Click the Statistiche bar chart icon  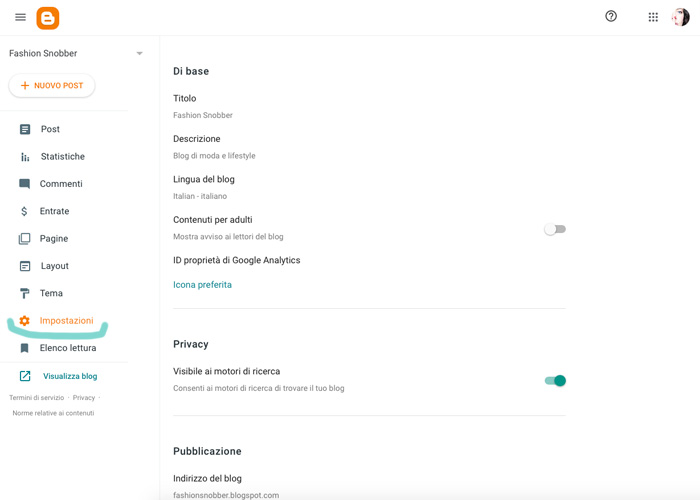click(x=25, y=157)
